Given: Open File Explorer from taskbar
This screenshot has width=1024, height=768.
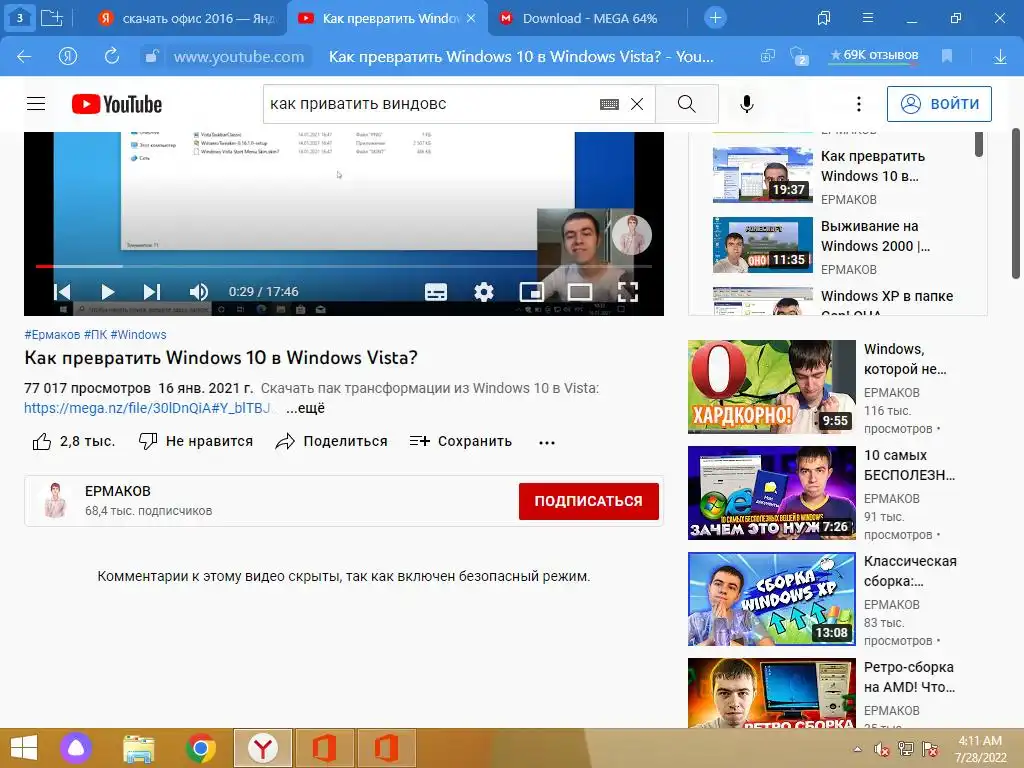Looking at the screenshot, I should pos(138,748).
